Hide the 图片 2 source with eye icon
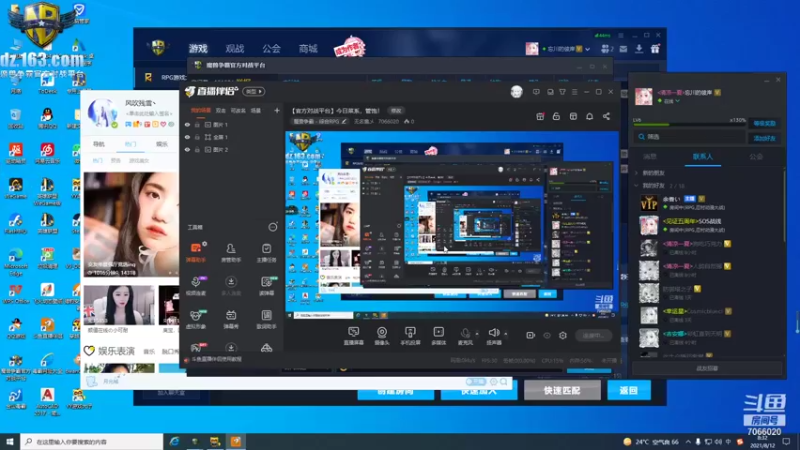Screen dimensions: 800x450 click(187, 149)
